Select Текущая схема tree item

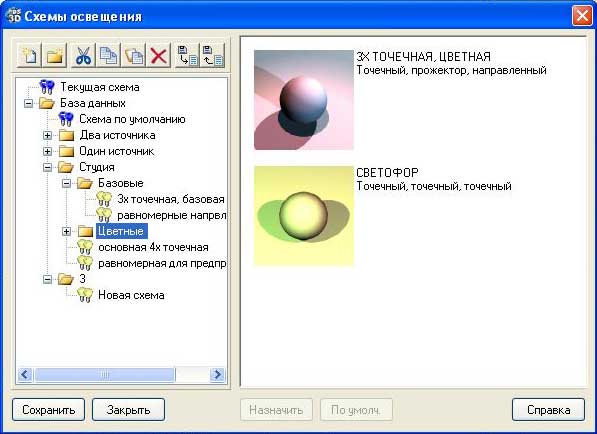100,87
